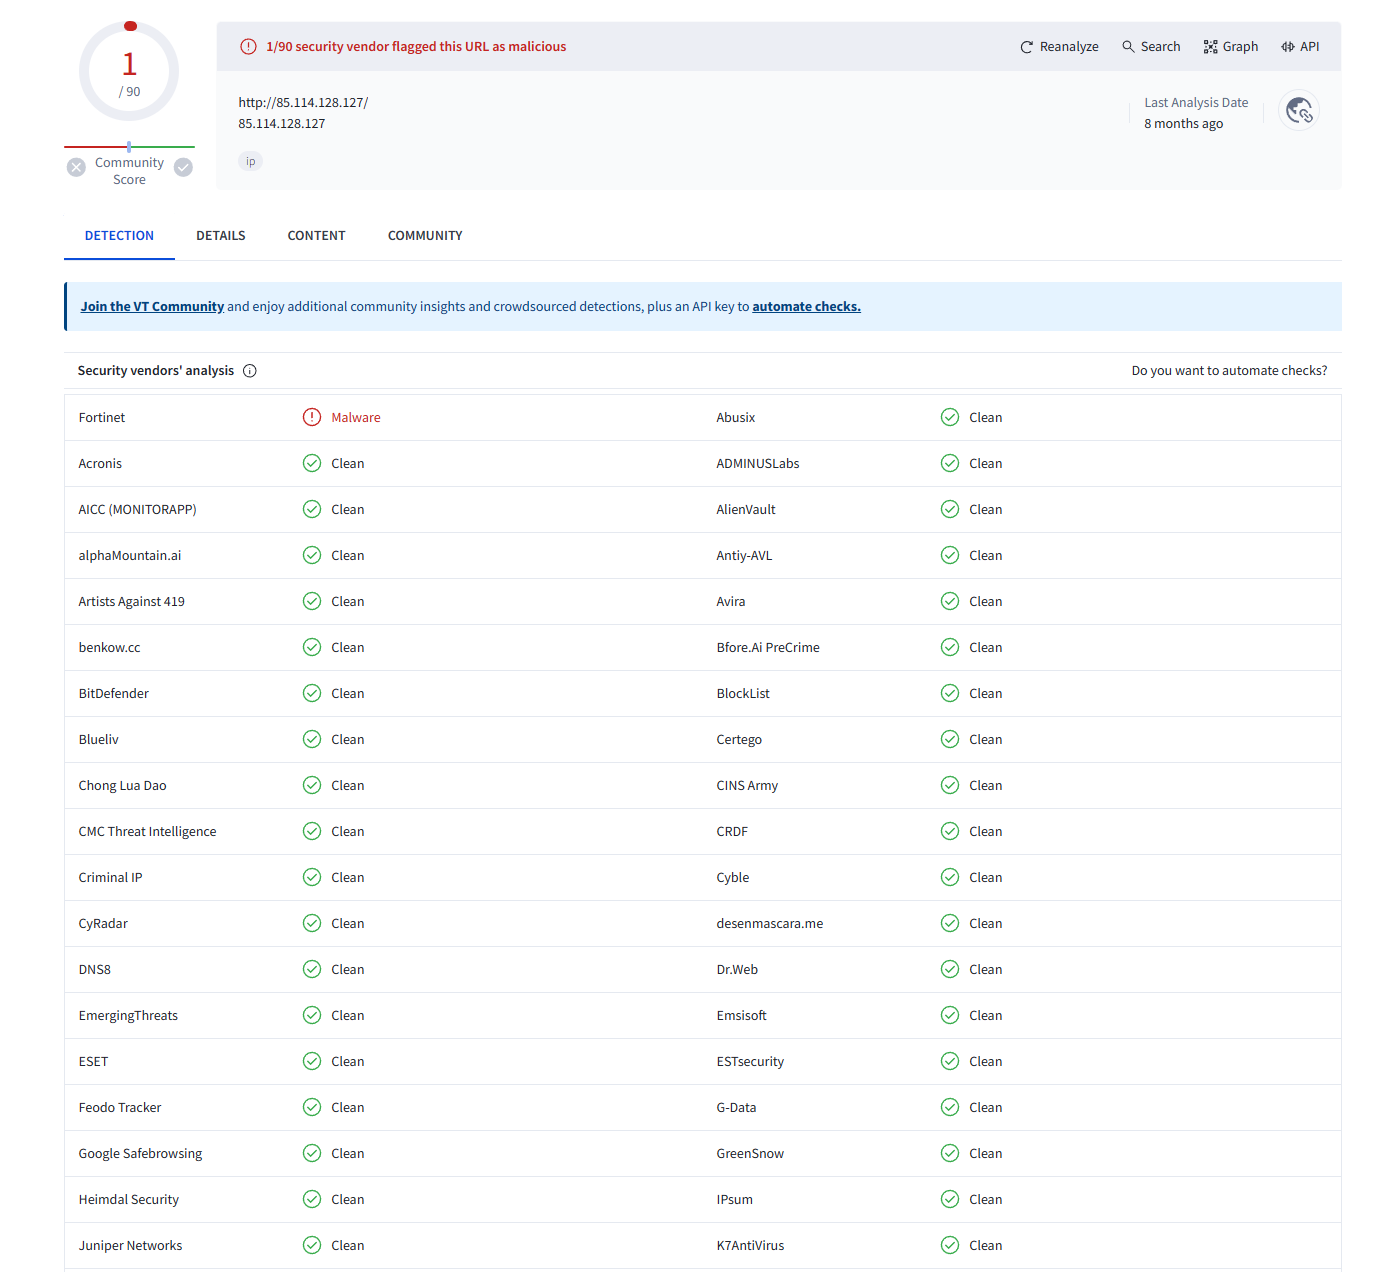The image size is (1391, 1272).
Task: Click the clean check icon for Dr.Web
Action: (950, 969)
